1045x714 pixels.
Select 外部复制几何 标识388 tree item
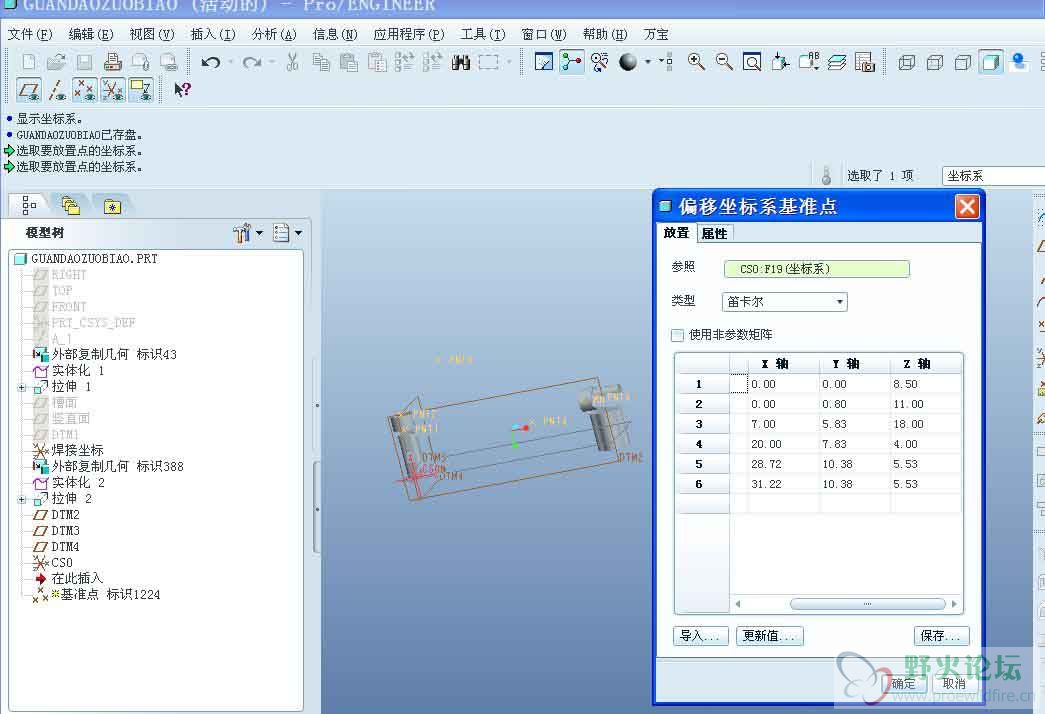pyautogui.click(x=117, y=467)
